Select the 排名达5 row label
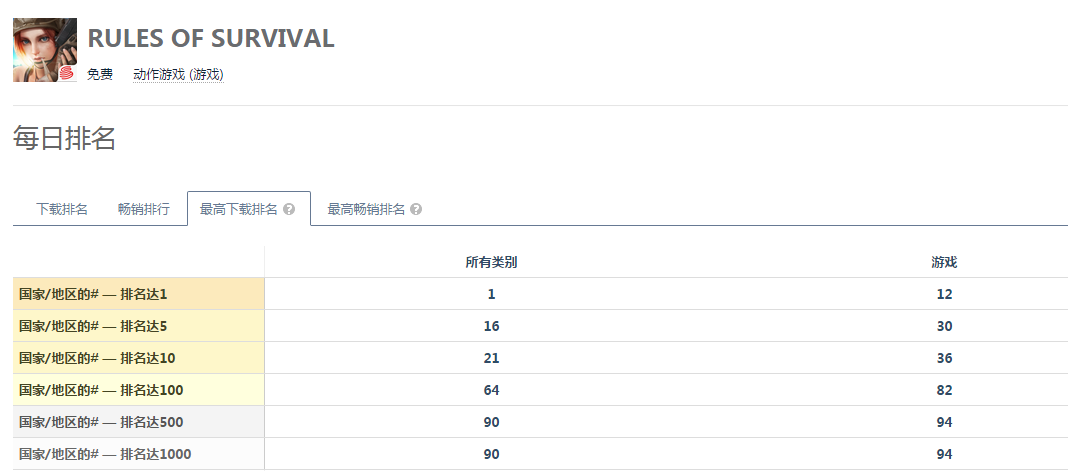The image size is (1068, 471). coord(138,326)
